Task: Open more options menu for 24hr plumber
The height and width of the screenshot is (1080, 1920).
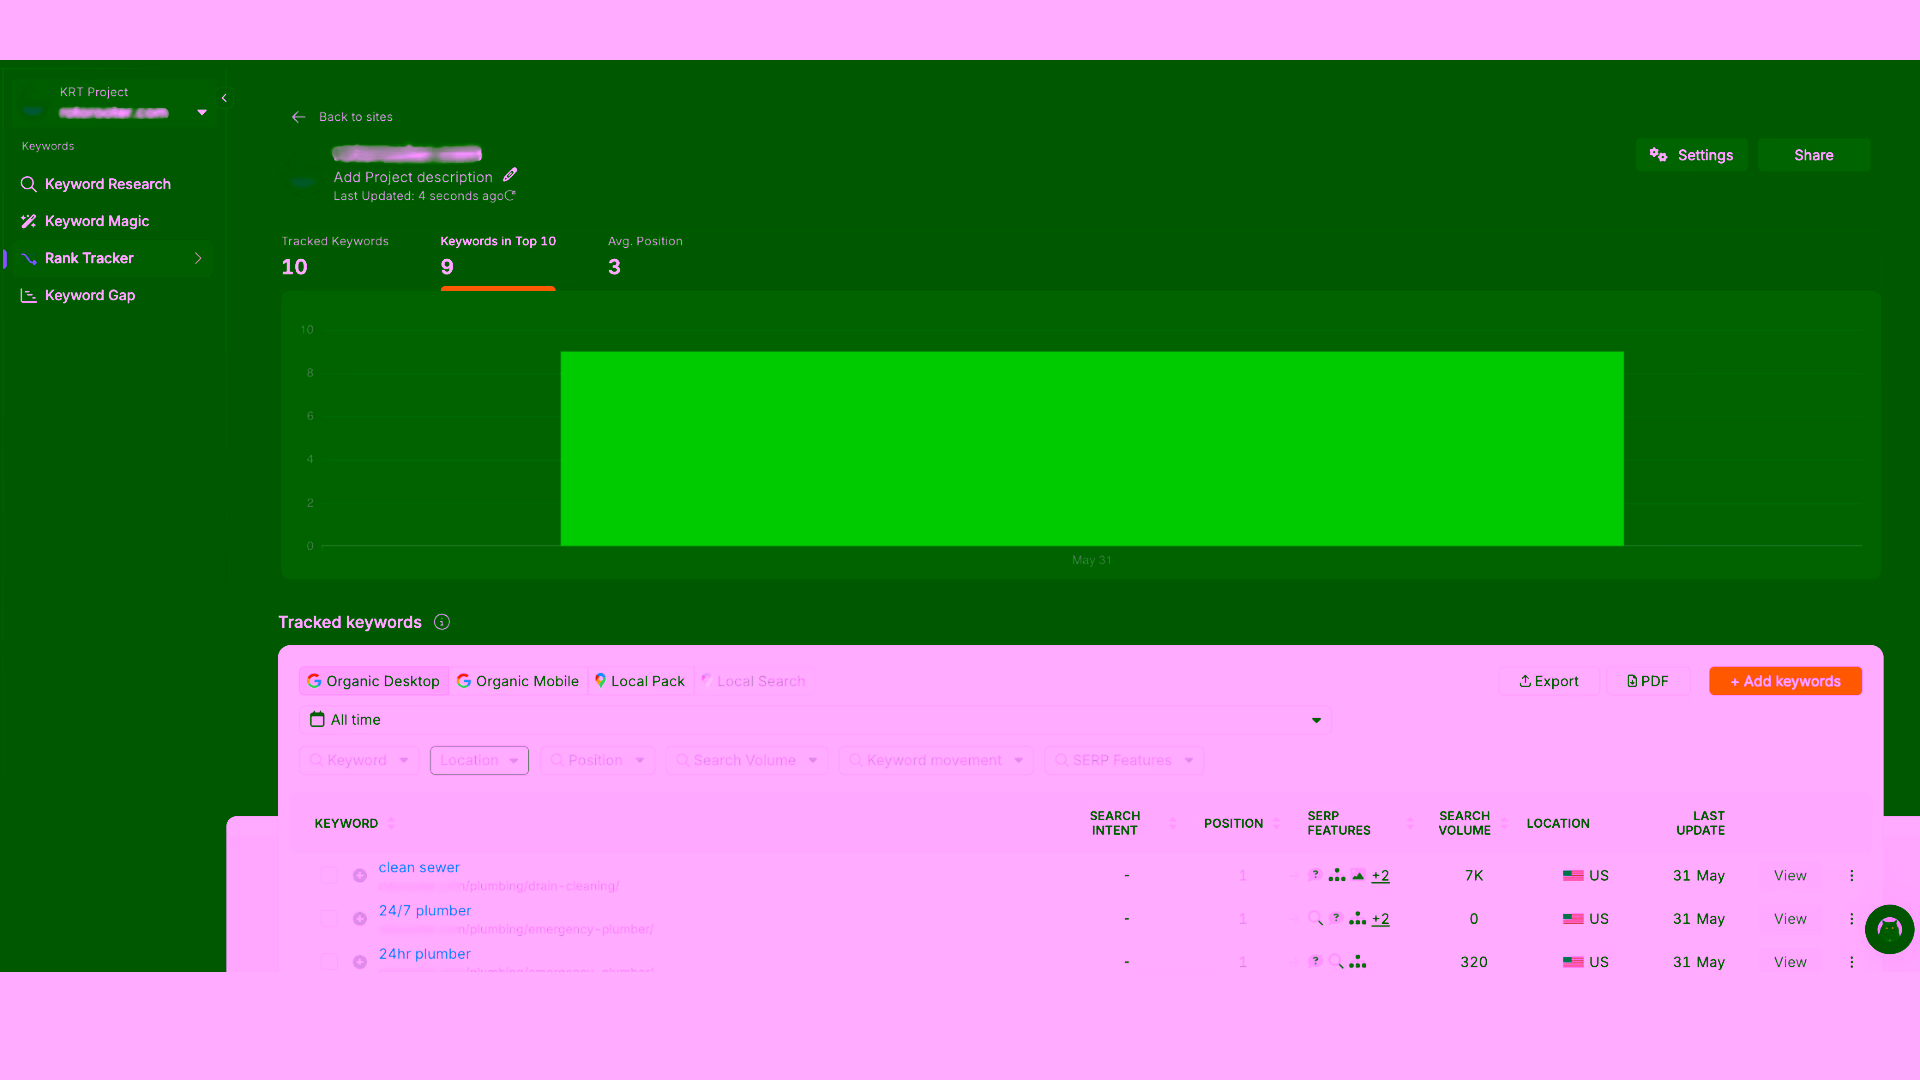Action: (1851, 961)
